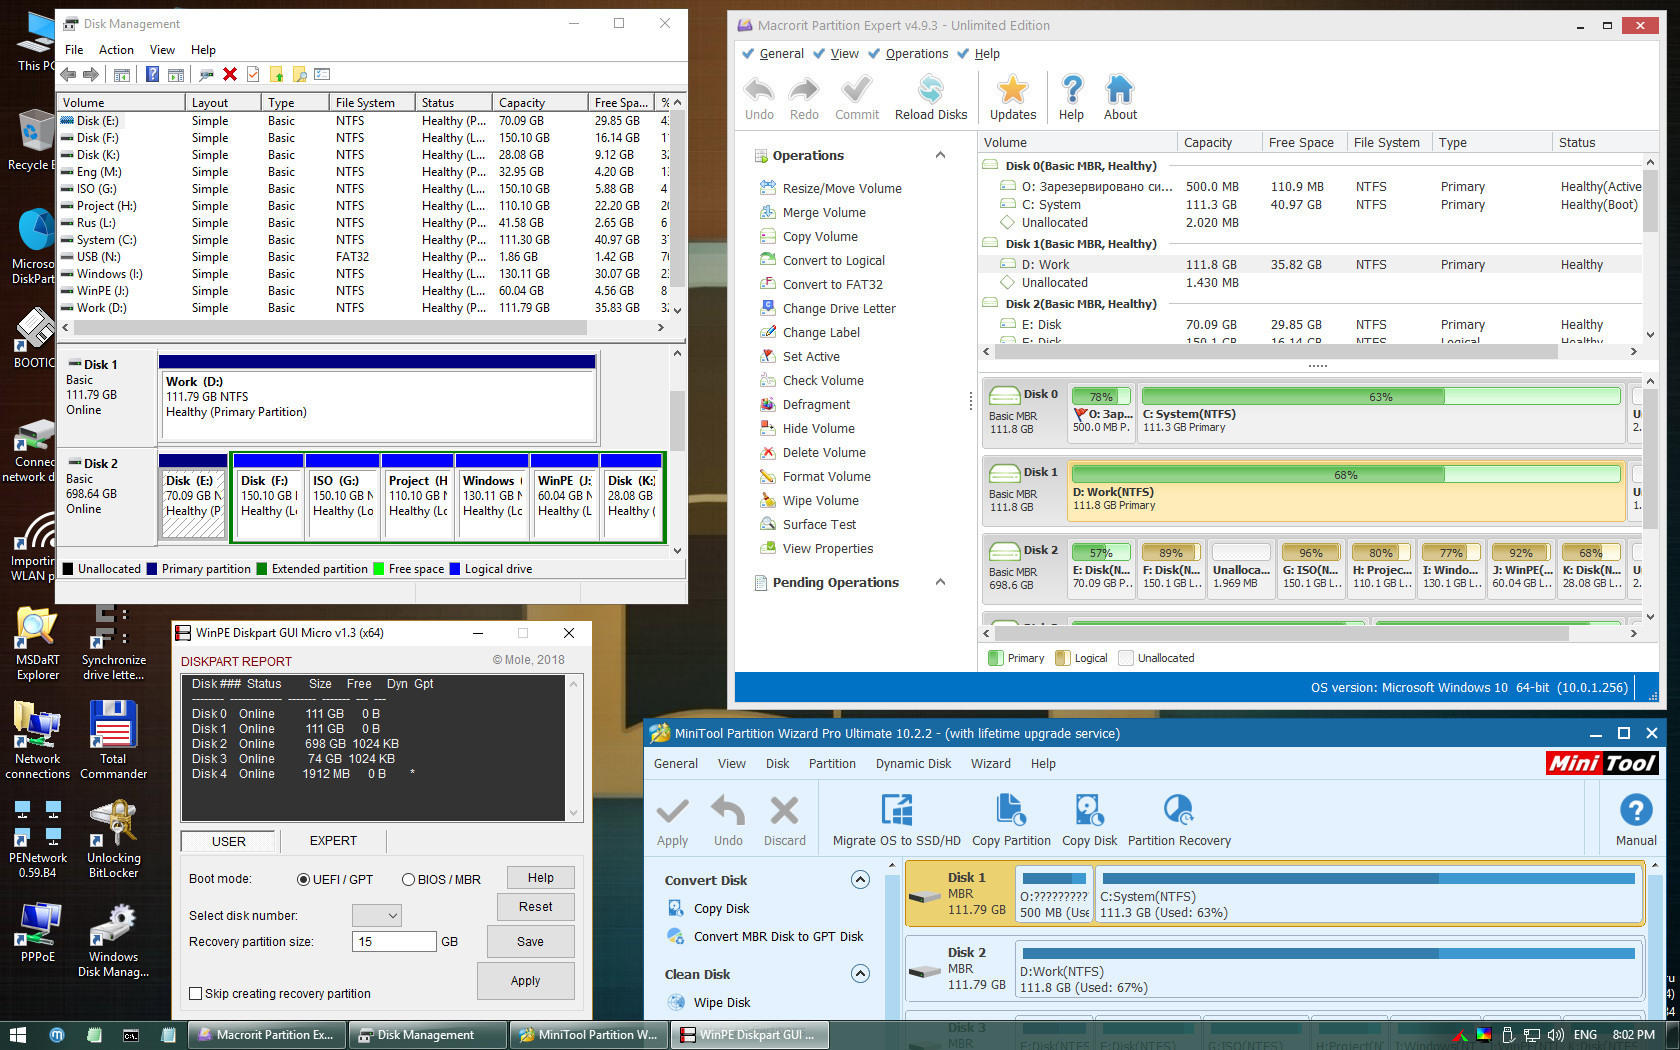Screen dimensions: 1680x1050
Task: Click Discard X in MiniTool toolbar
Action: 785,811
